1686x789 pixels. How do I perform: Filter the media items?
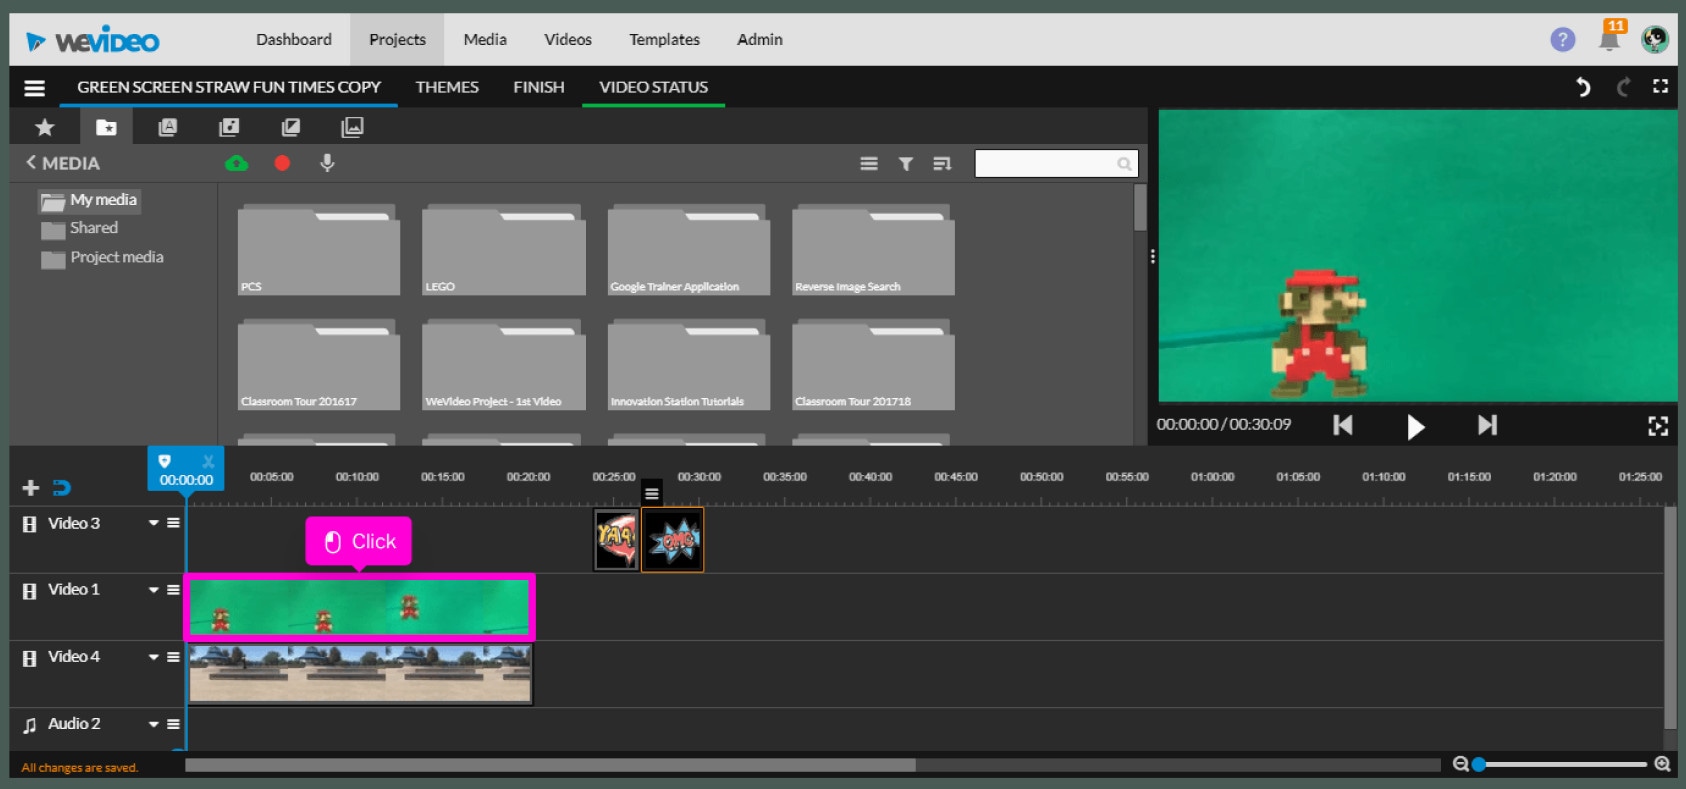[x=905, y=164]
